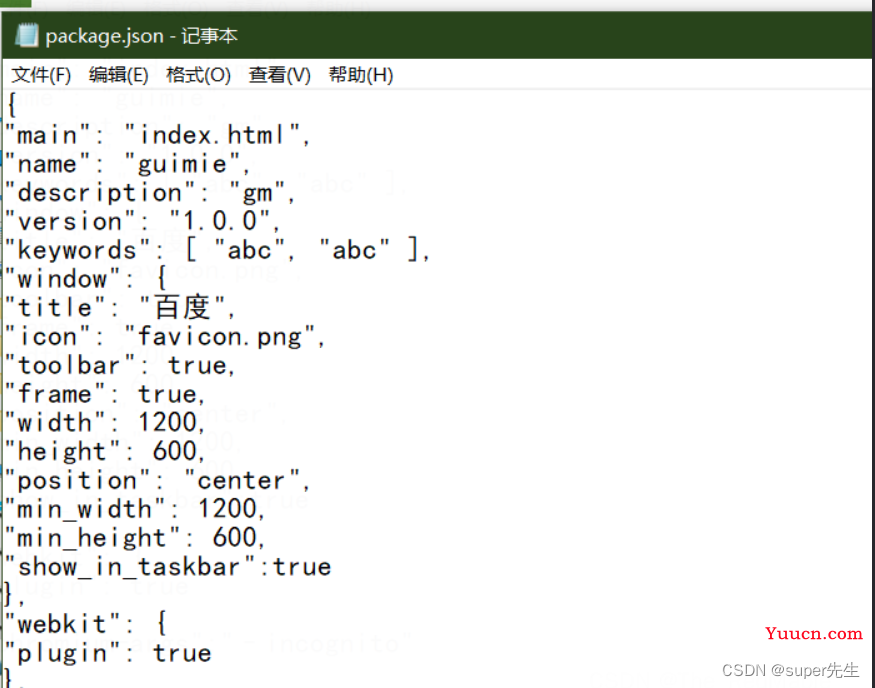Click the }, line closing the window block
The height and width of the screenshot is (688, 875).
(14, 595)
